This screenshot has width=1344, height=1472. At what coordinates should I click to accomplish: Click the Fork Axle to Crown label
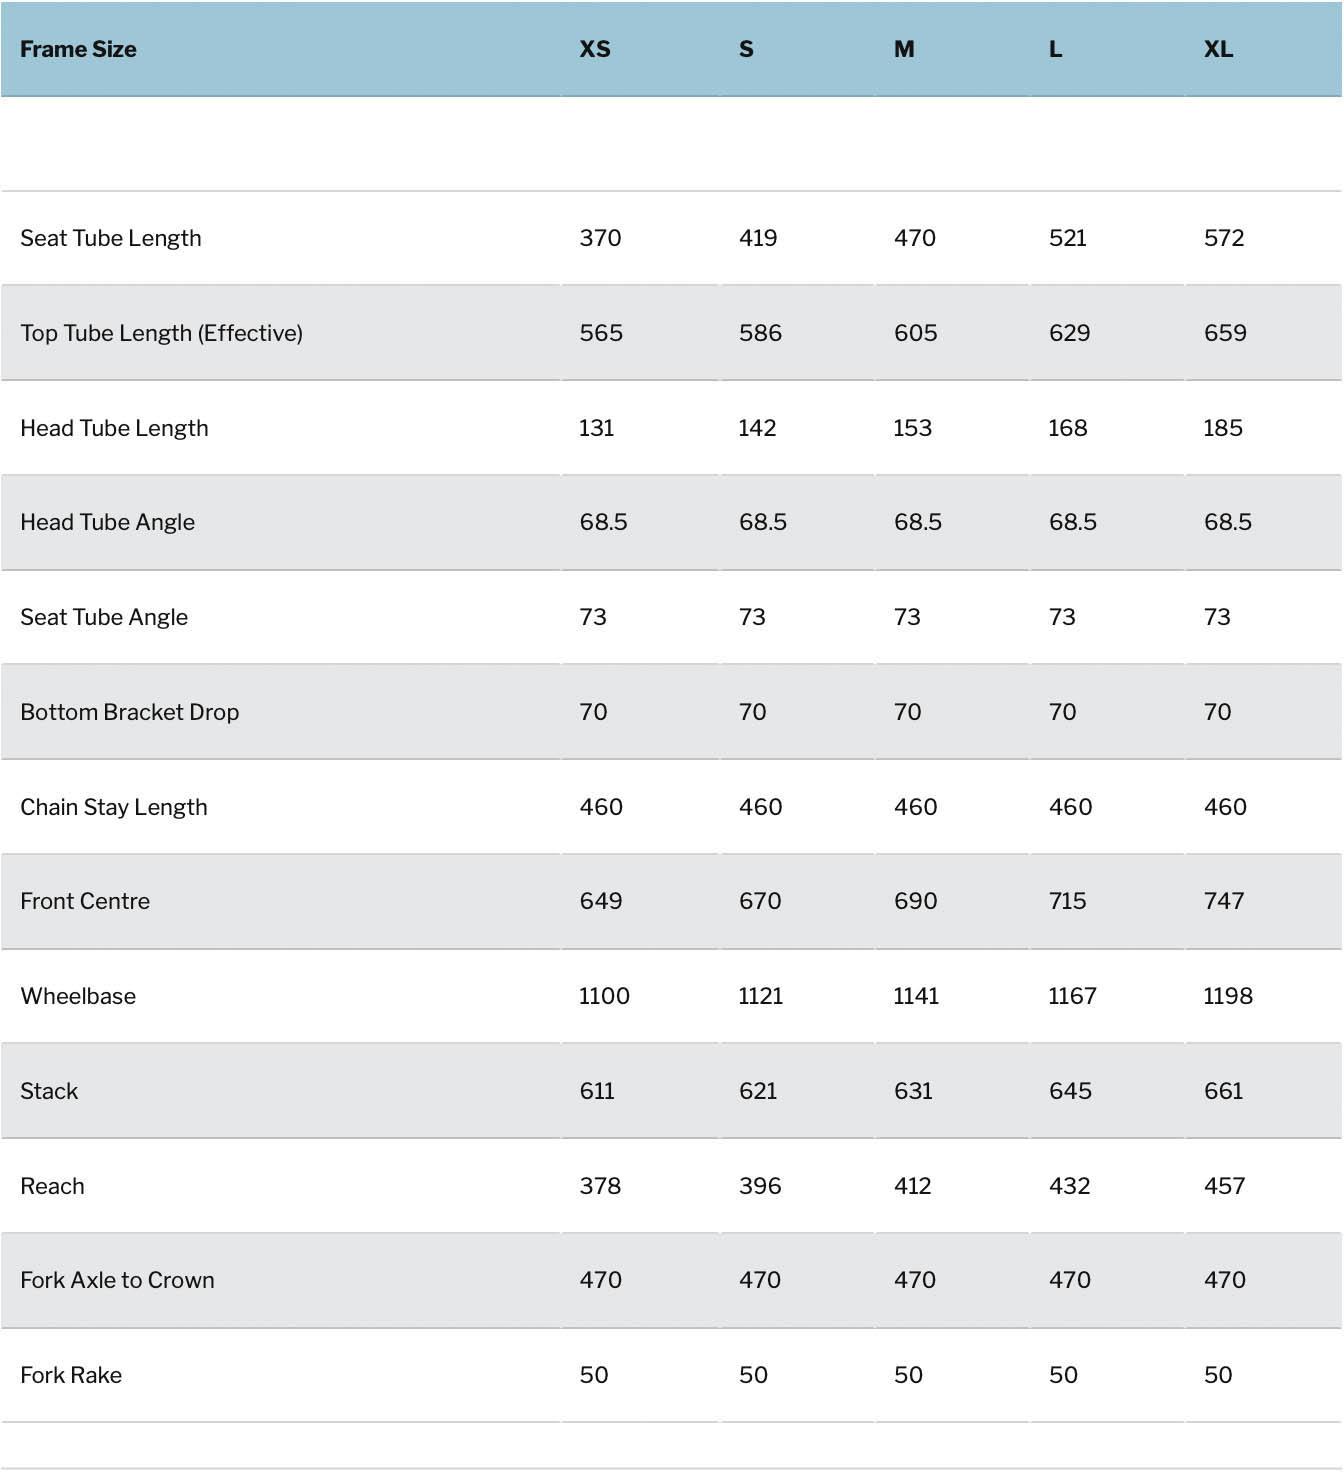click(117, 1280)
